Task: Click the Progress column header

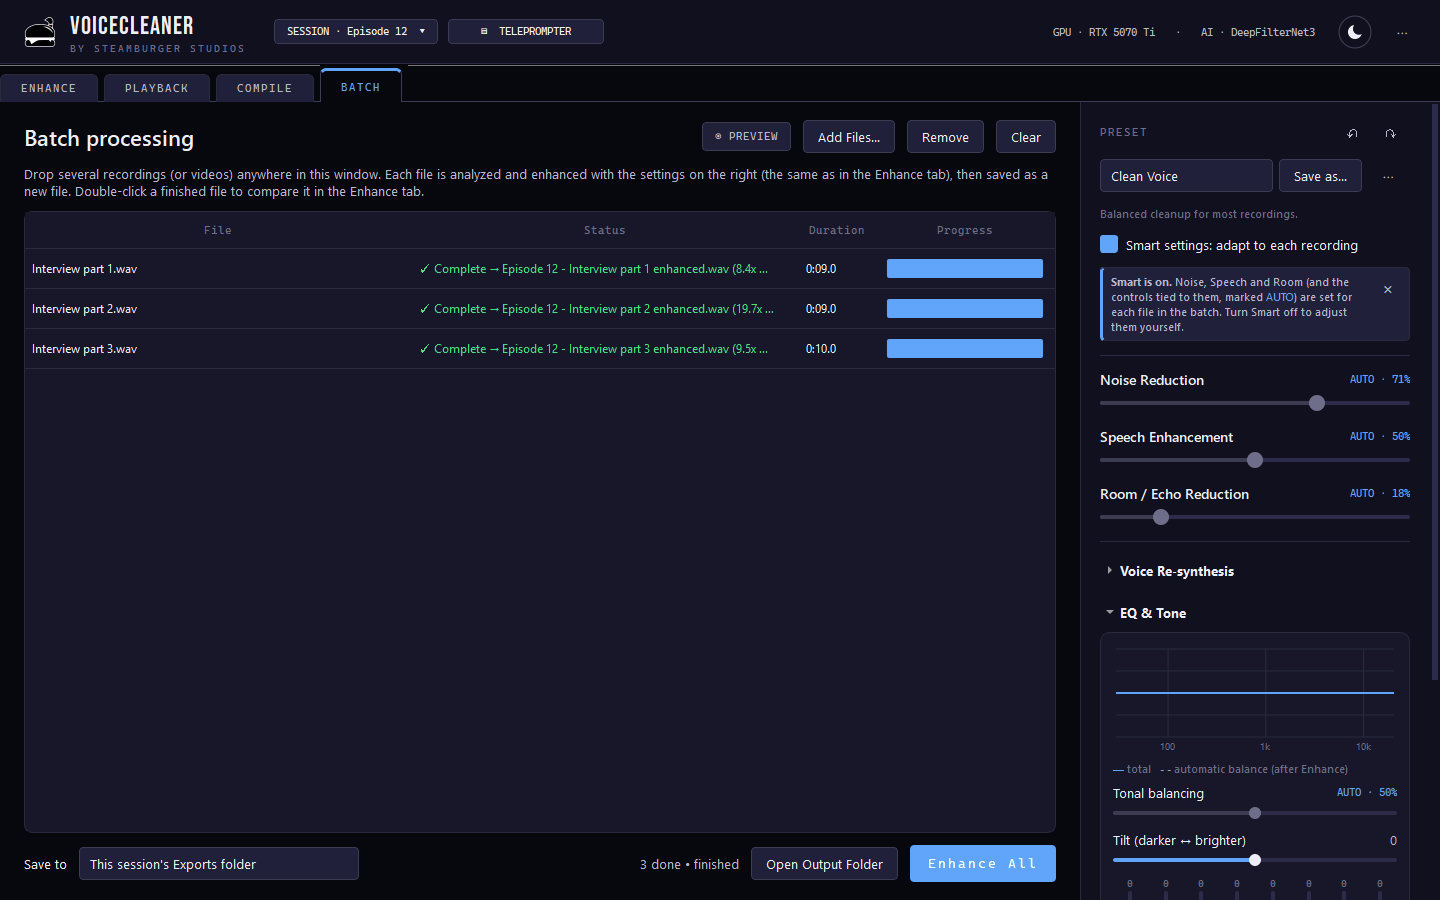Action: pos(965,230)
